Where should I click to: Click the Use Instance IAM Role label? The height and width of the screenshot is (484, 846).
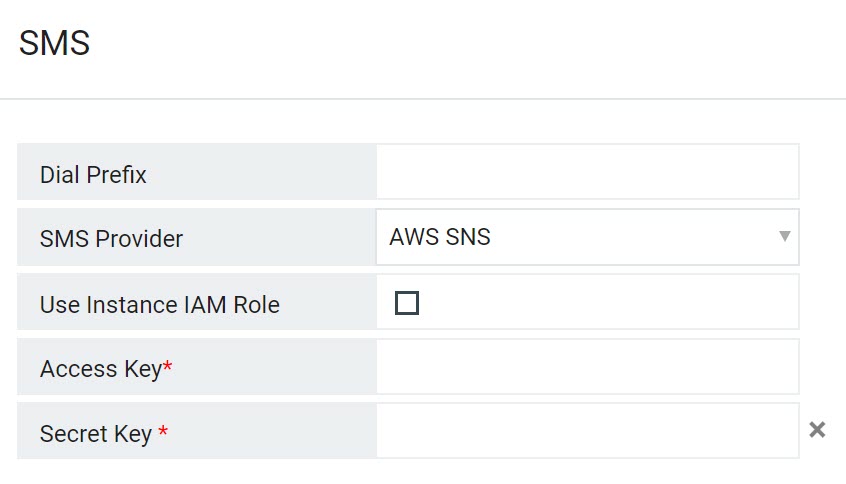pos(160,305)
